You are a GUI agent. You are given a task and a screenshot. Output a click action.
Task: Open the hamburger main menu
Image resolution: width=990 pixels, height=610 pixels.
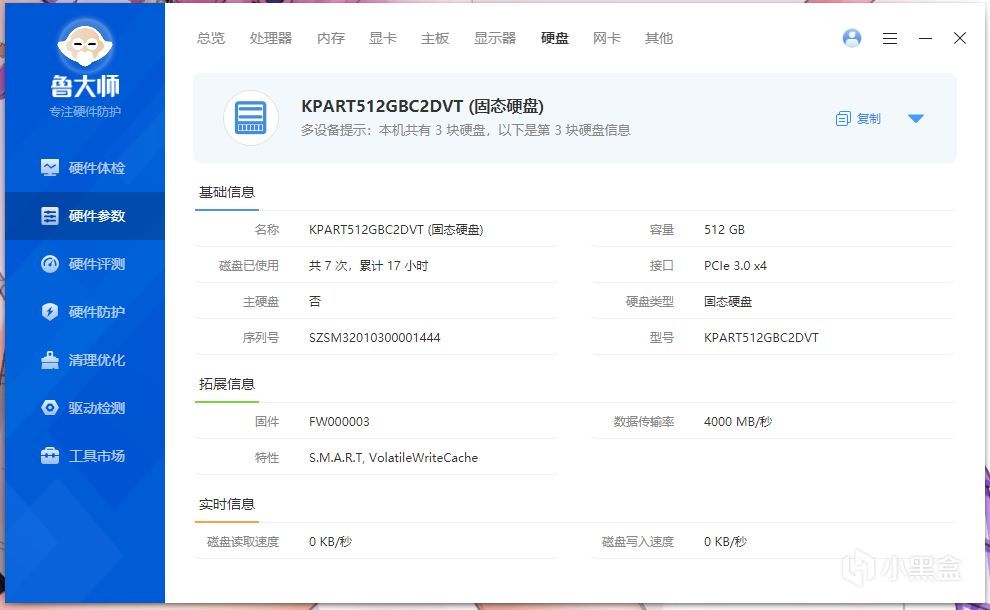(890, 39)
